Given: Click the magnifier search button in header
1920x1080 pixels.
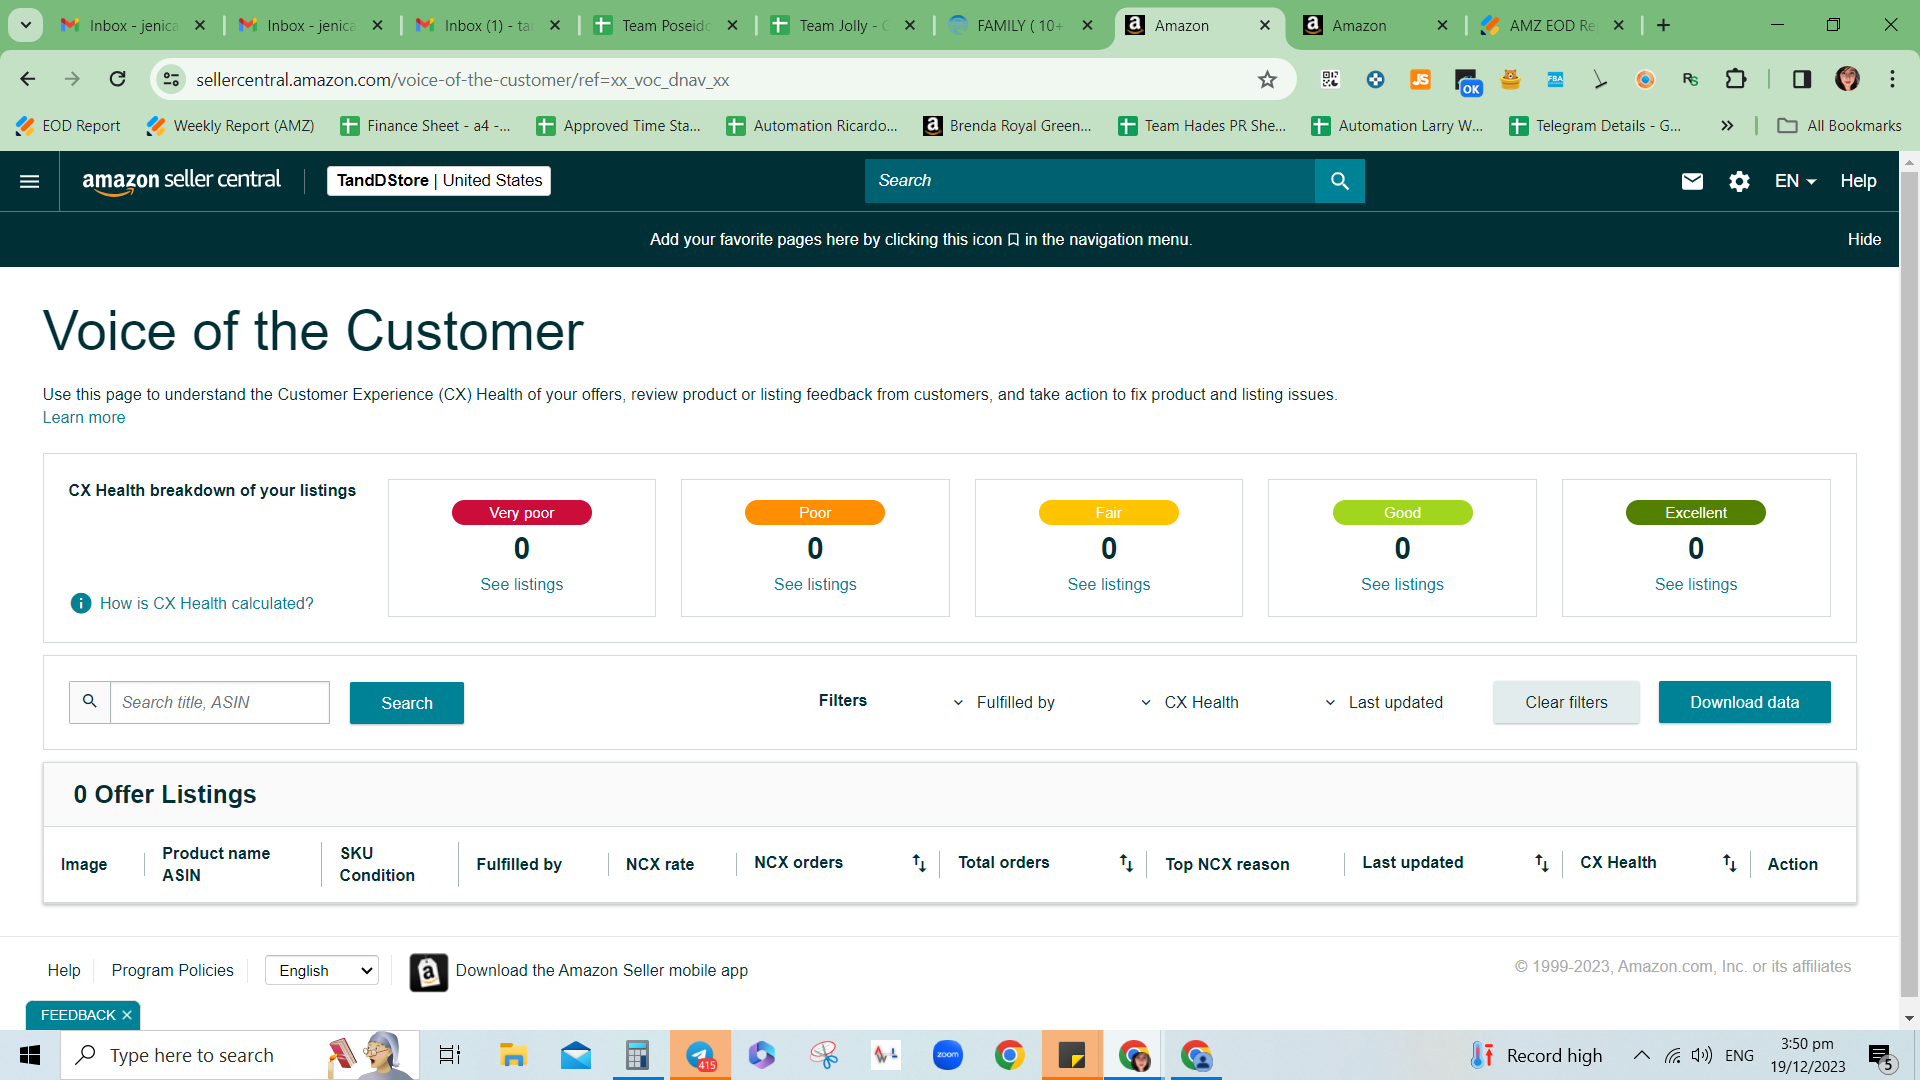Looking at the screenshot, I should click(1340, 181).
